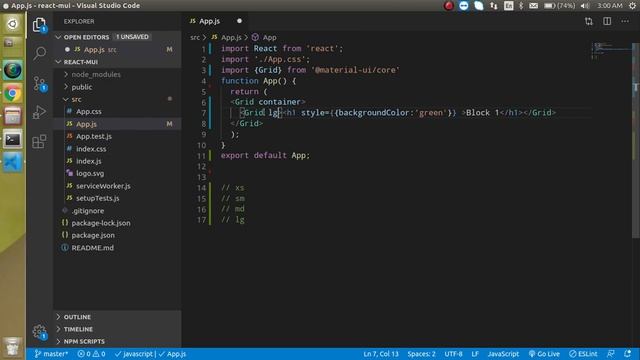Click the master git branch indicator
Viewport: 640px width, 360px height.
pyautogui.click(x=51, y=354)
